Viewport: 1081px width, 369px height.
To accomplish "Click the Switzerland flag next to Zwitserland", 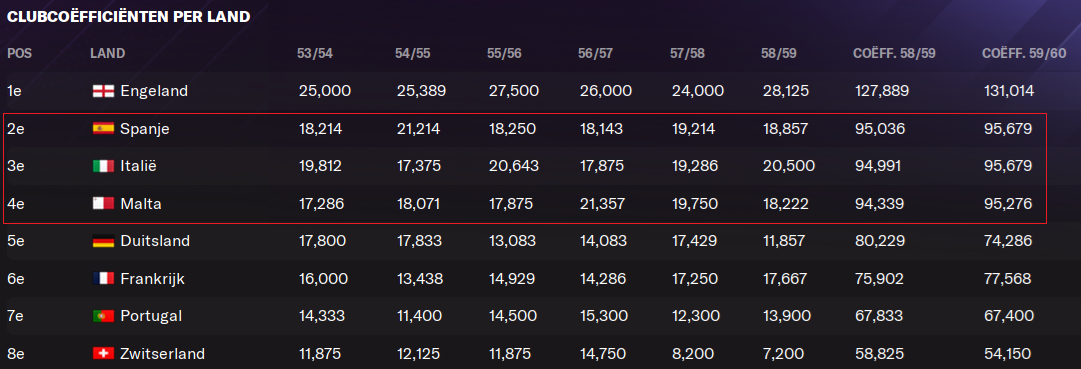I will [103, 354].
